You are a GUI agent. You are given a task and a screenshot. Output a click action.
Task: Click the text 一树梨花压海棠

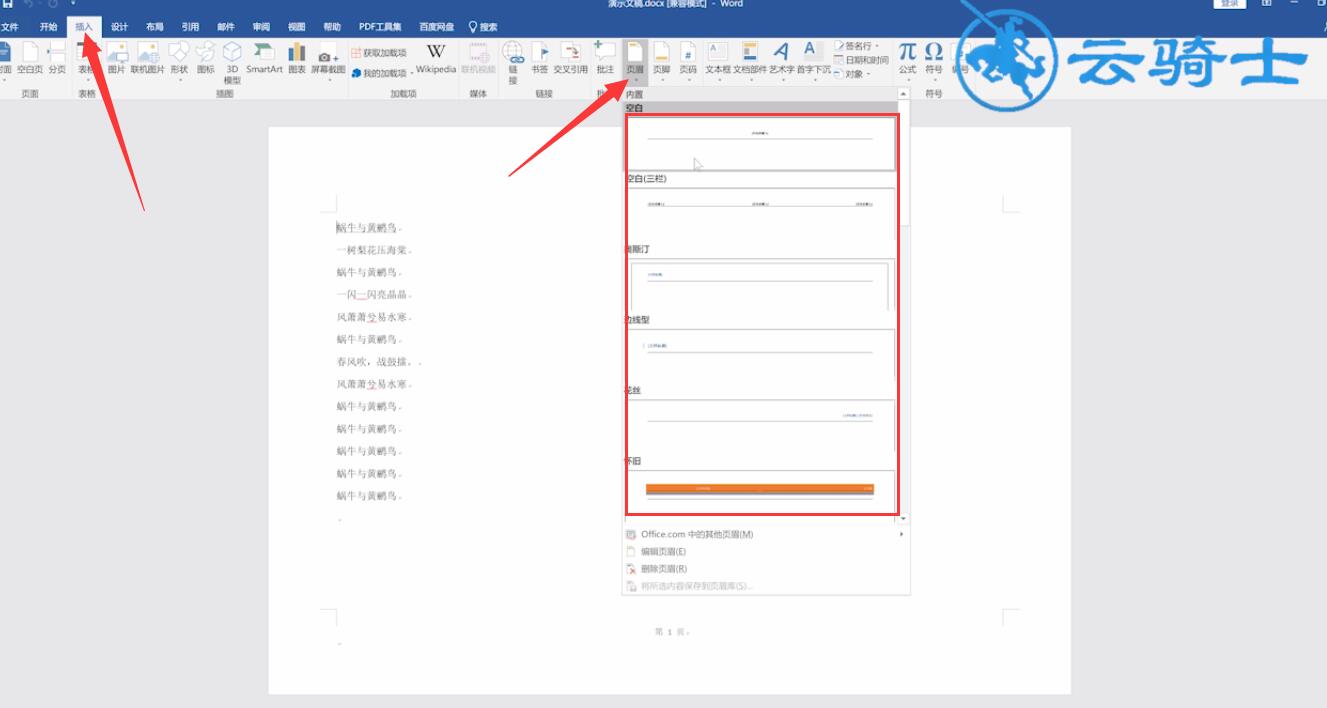pyautogui.click(x=371, y=250)
